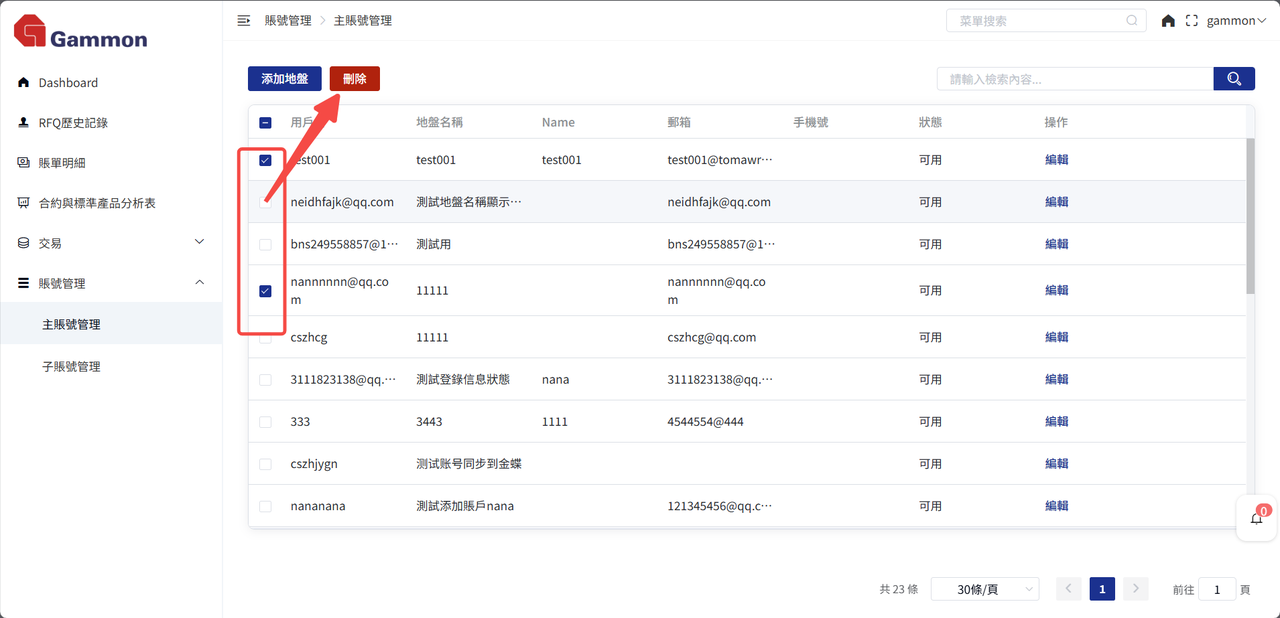Image resolution: width=1280 pixels, height=618 pixels.
Task: Click the blue search magnifier button
Action: (x=1234, y=79)
